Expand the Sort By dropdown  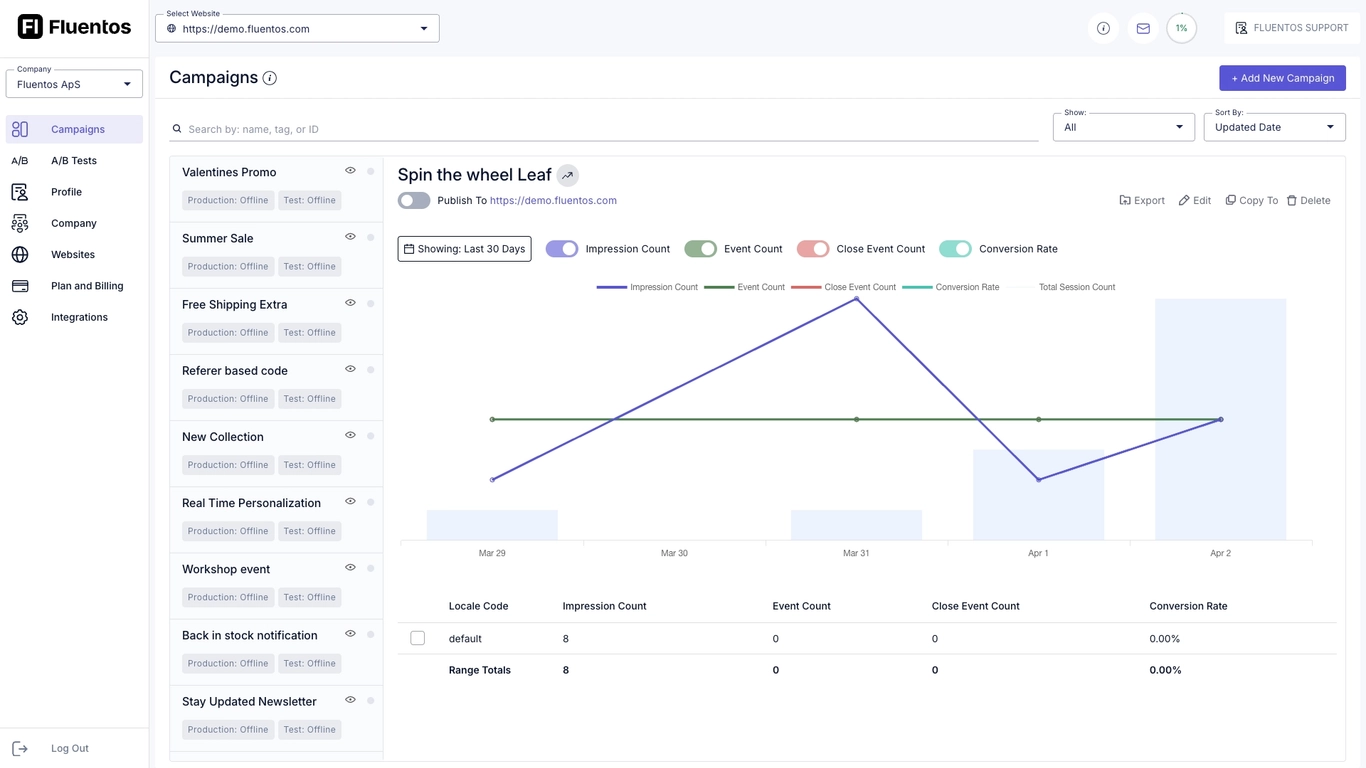[1274, 127]
